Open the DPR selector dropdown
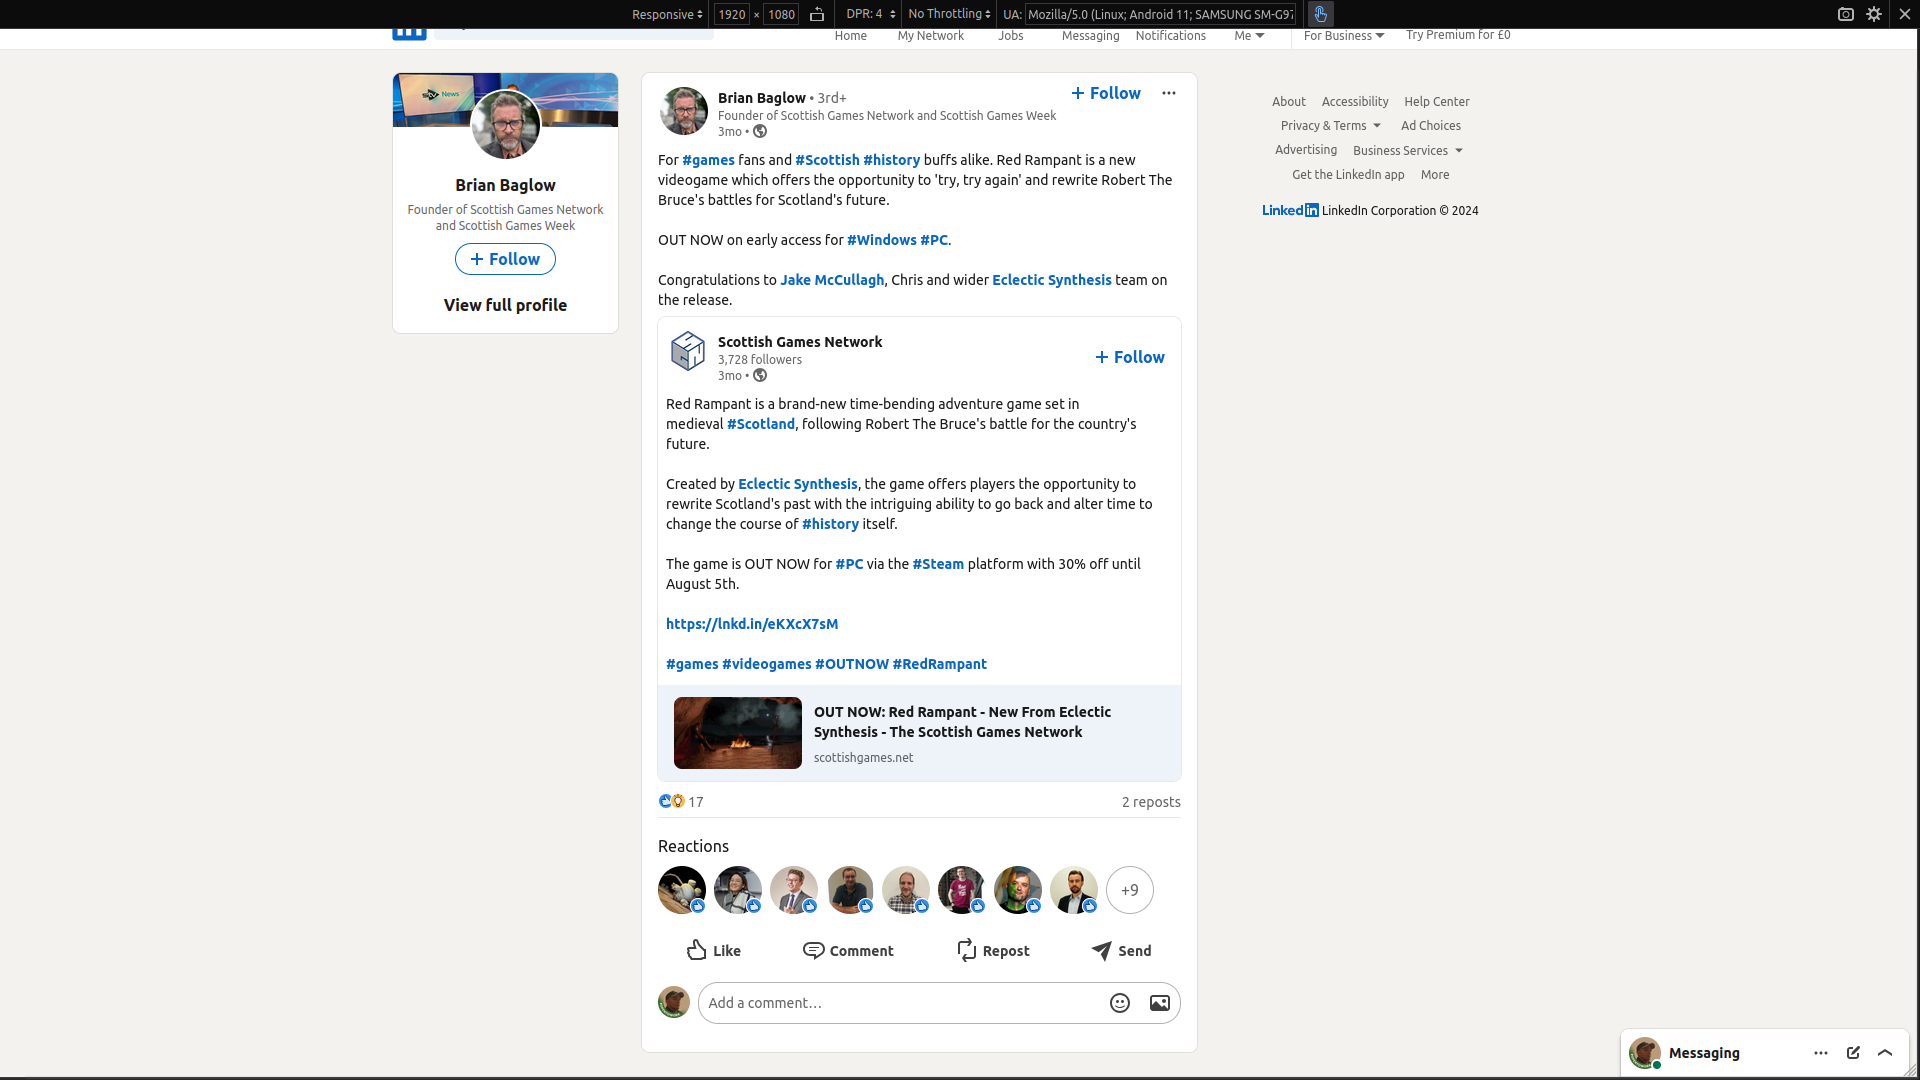The height and width of the screenshot is (1080, 1920). (870, 14)
